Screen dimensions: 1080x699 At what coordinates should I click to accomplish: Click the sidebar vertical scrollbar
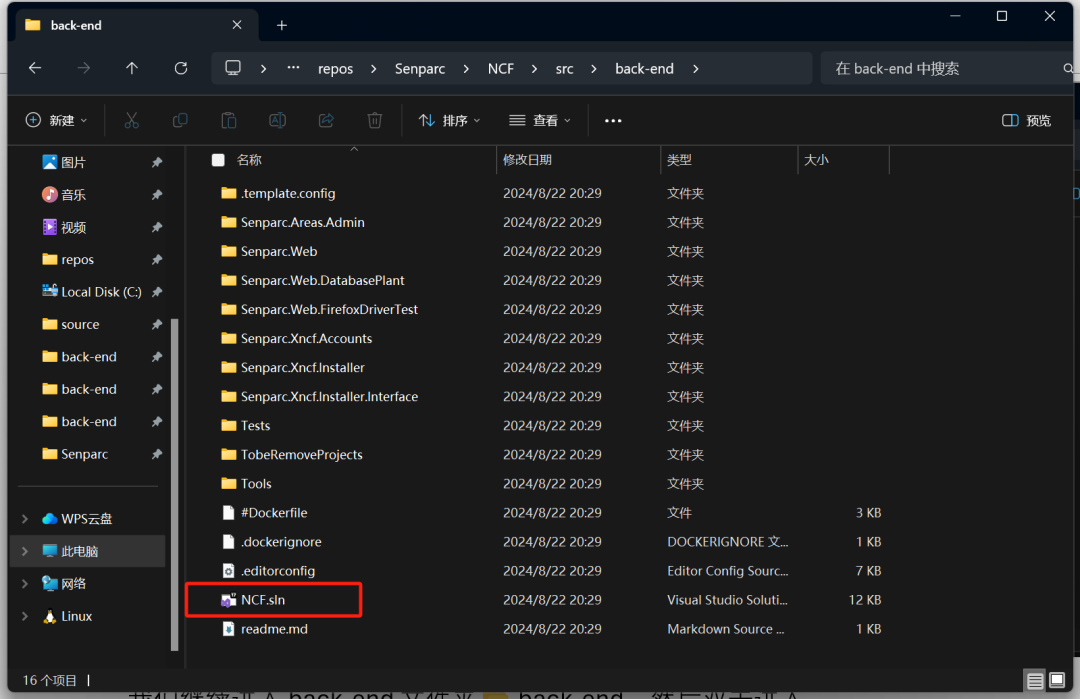pos(174,484)
